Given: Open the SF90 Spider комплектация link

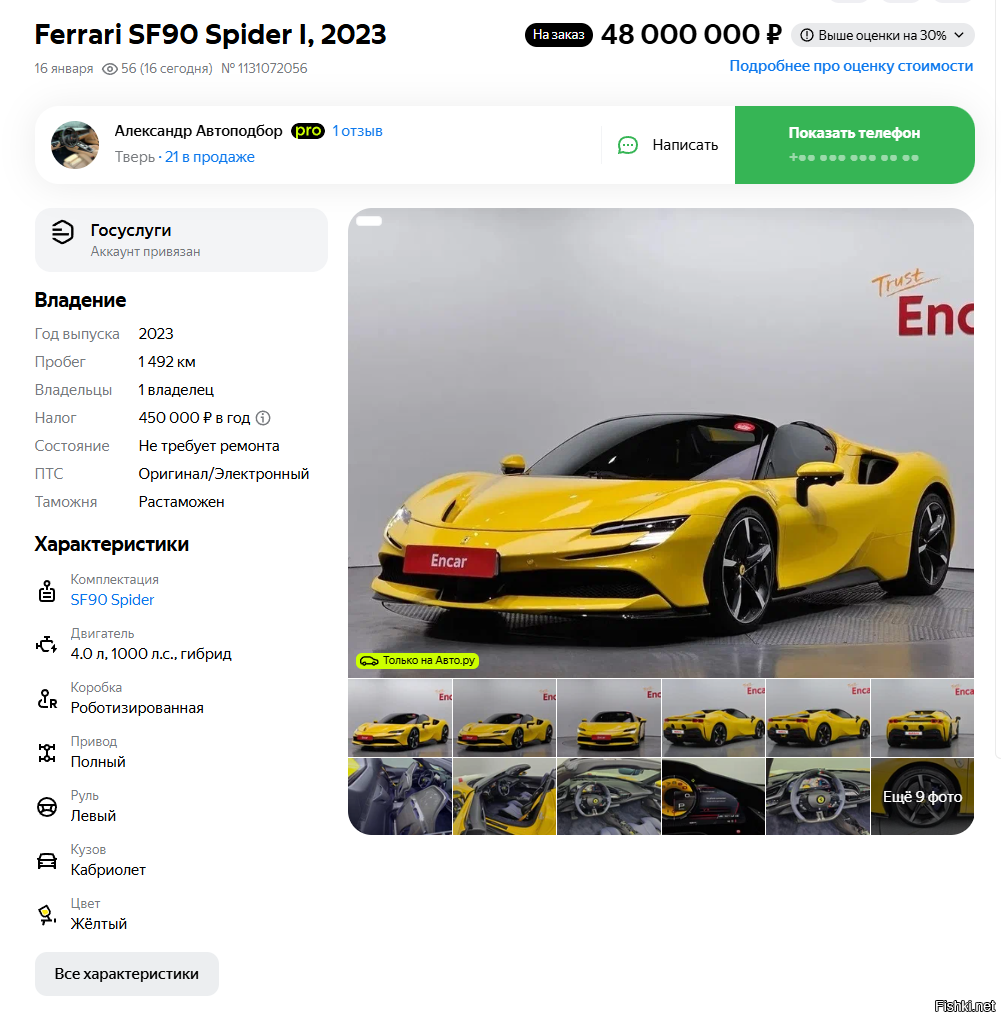Looking at the screenshot, I should [112, 600].
